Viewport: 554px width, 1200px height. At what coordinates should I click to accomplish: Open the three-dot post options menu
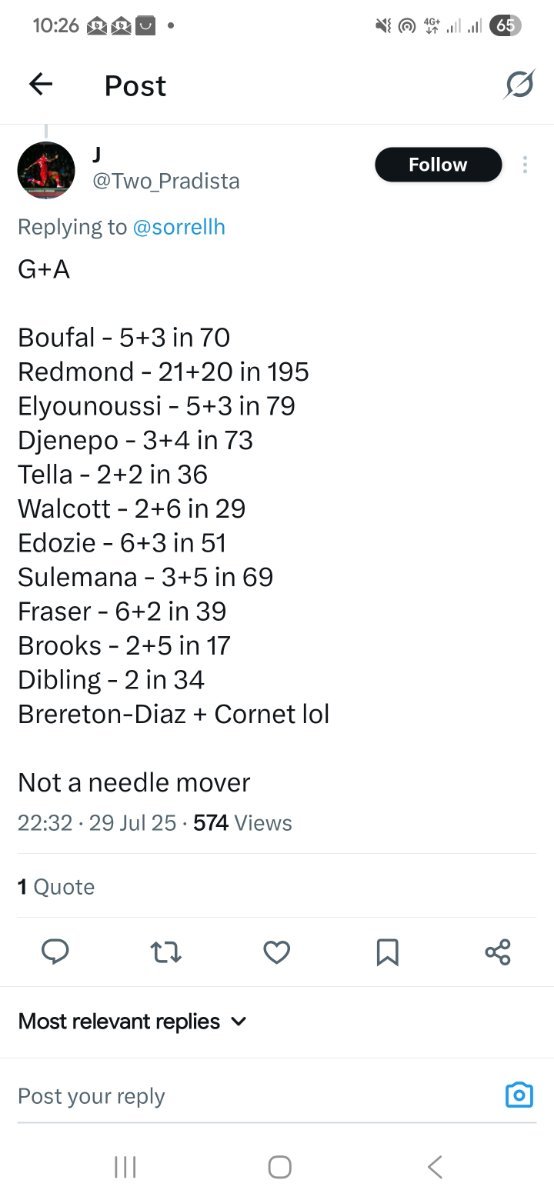[x=525, y=165]
